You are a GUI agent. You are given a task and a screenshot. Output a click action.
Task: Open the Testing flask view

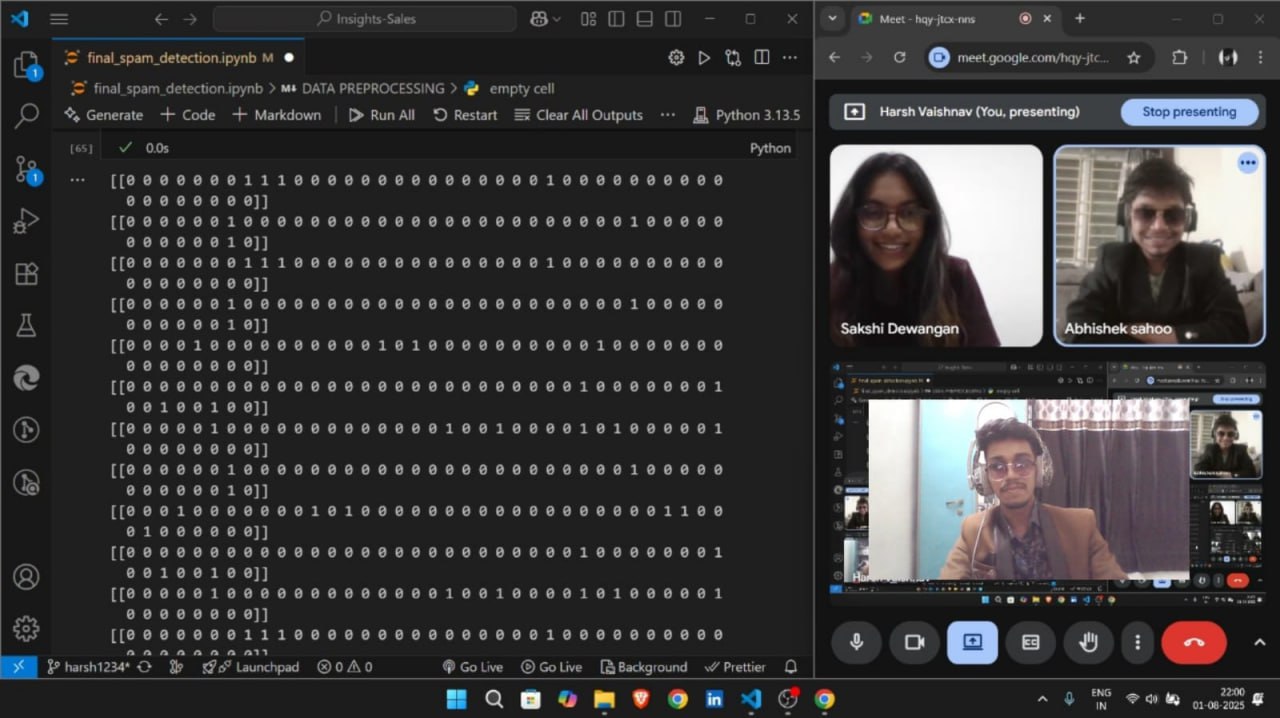[26, 325]
